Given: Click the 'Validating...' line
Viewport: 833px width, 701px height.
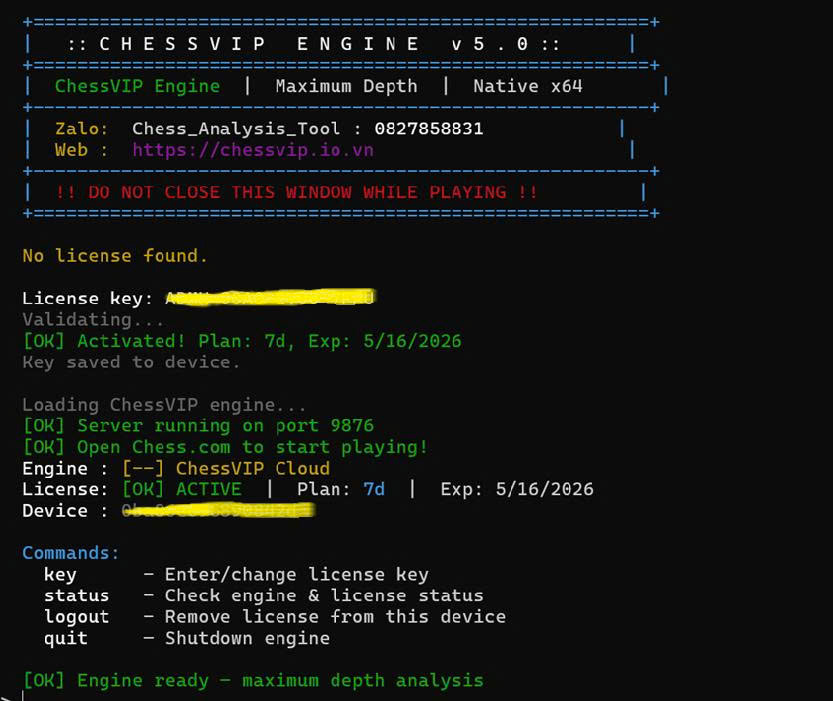Looking at the screenshot, I should (93, 320).
